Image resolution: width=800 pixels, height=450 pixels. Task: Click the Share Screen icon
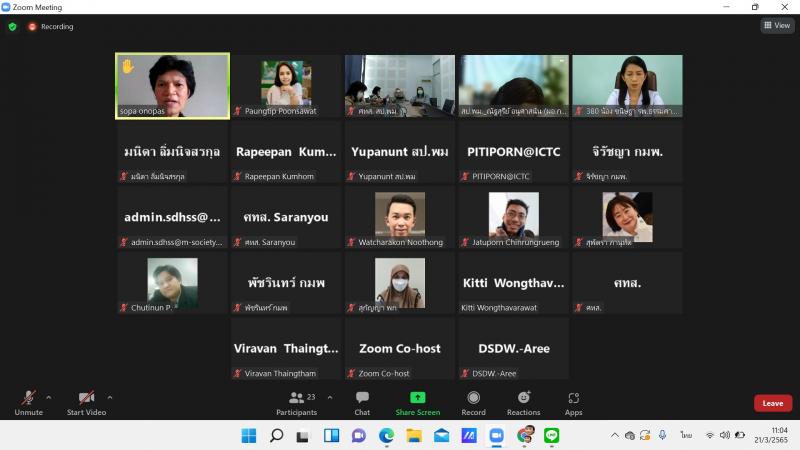(x=417, y=397)
